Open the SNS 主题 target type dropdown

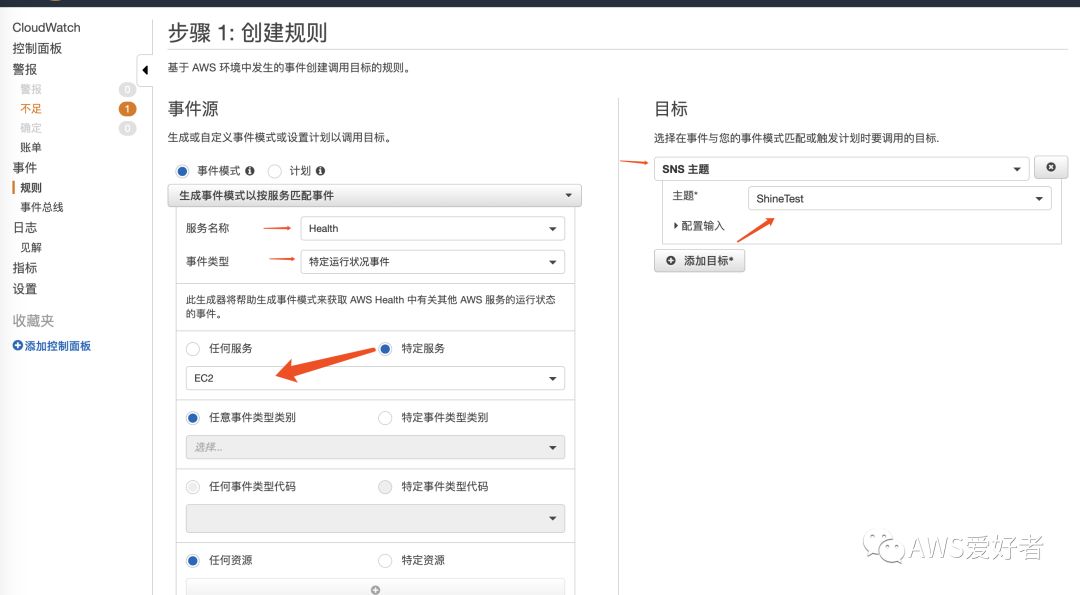click(x=842, y=169)
